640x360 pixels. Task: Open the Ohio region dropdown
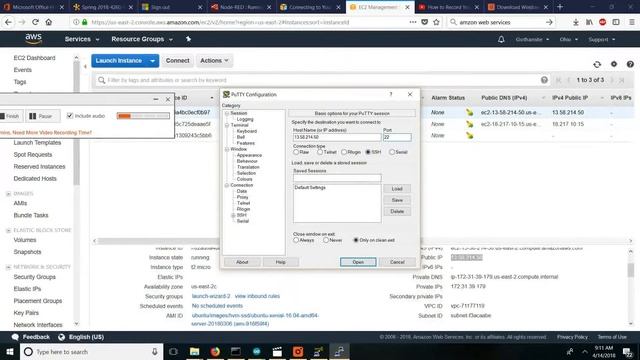pos(569,40)
